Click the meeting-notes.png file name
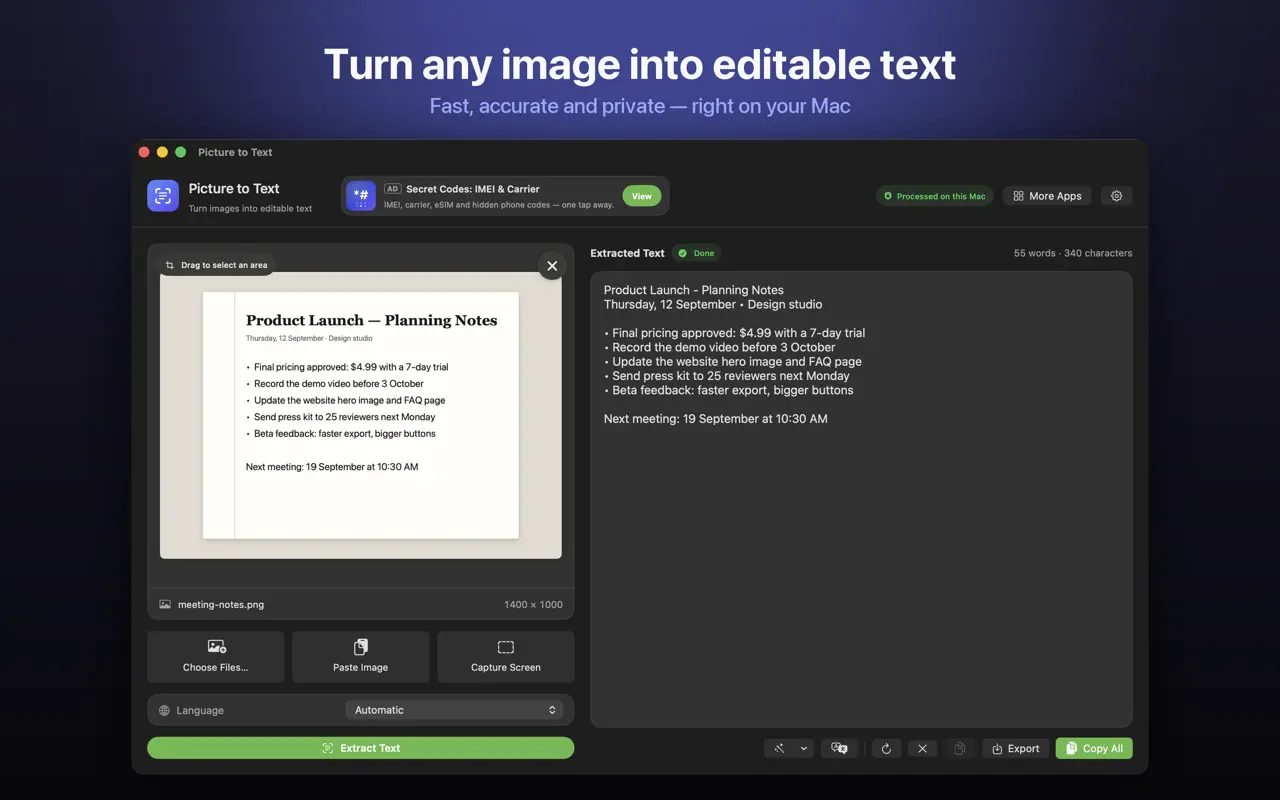The height and width of the screenshot is (800, 1280). pyautogui.click(x=221, y=604)
